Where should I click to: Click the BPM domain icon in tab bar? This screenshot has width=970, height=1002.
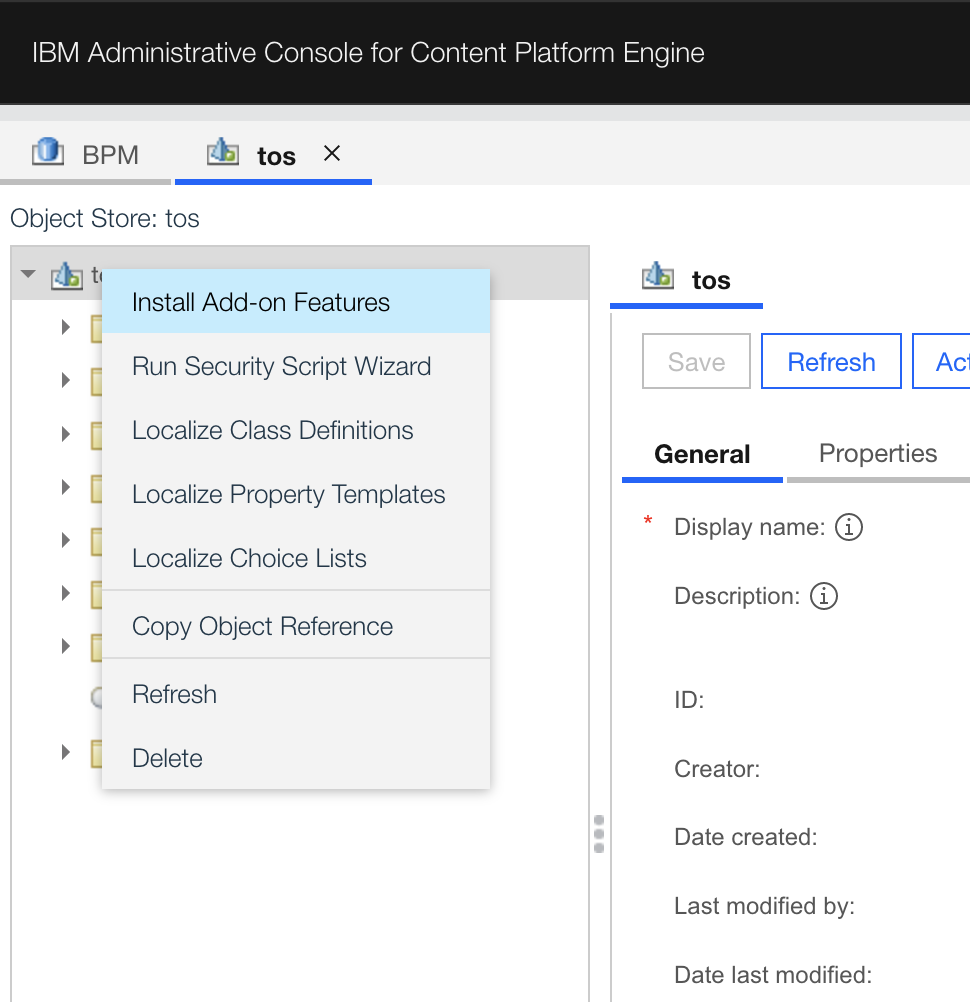48,152
